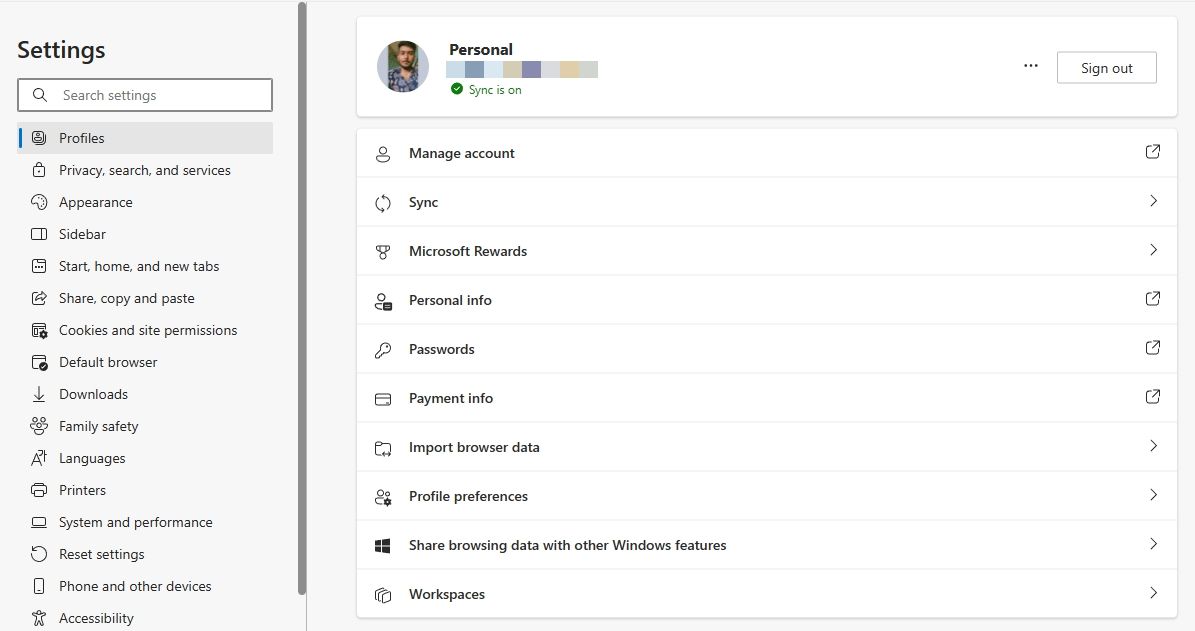Expand Import browser data chevron
Screen dimensions: 1195x631
(1153, 446)
